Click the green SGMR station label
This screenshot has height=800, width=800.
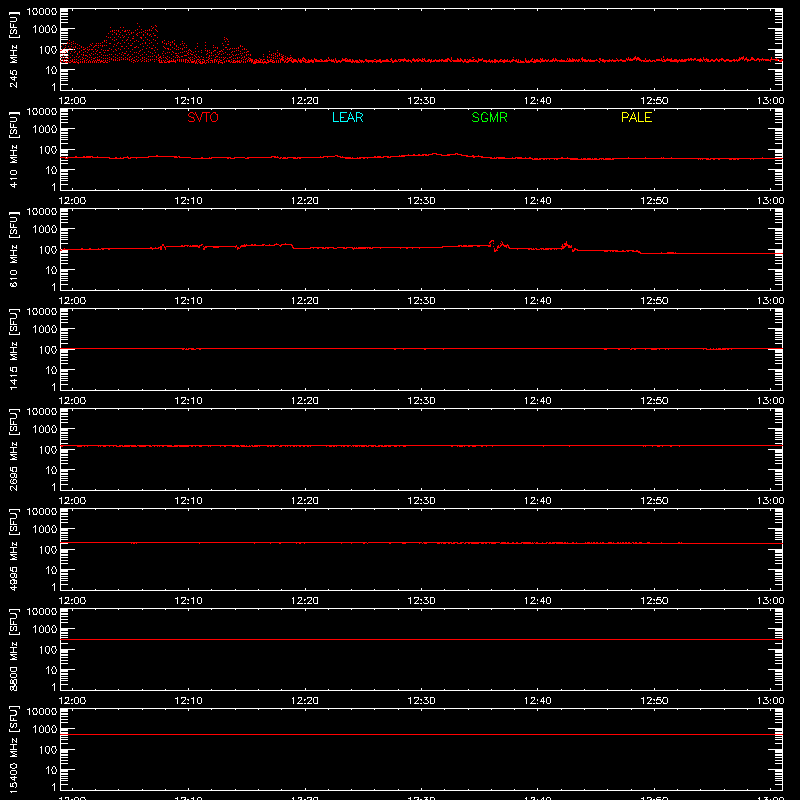[x=489, y=117]
